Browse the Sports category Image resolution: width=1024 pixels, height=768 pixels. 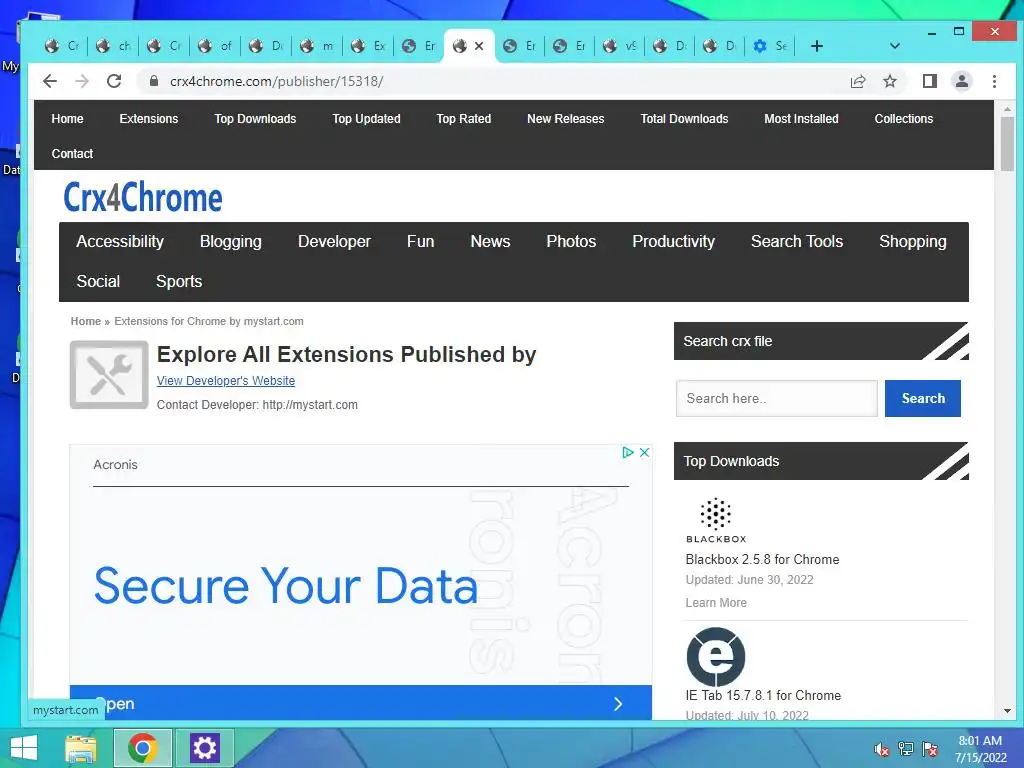[179, 281]
